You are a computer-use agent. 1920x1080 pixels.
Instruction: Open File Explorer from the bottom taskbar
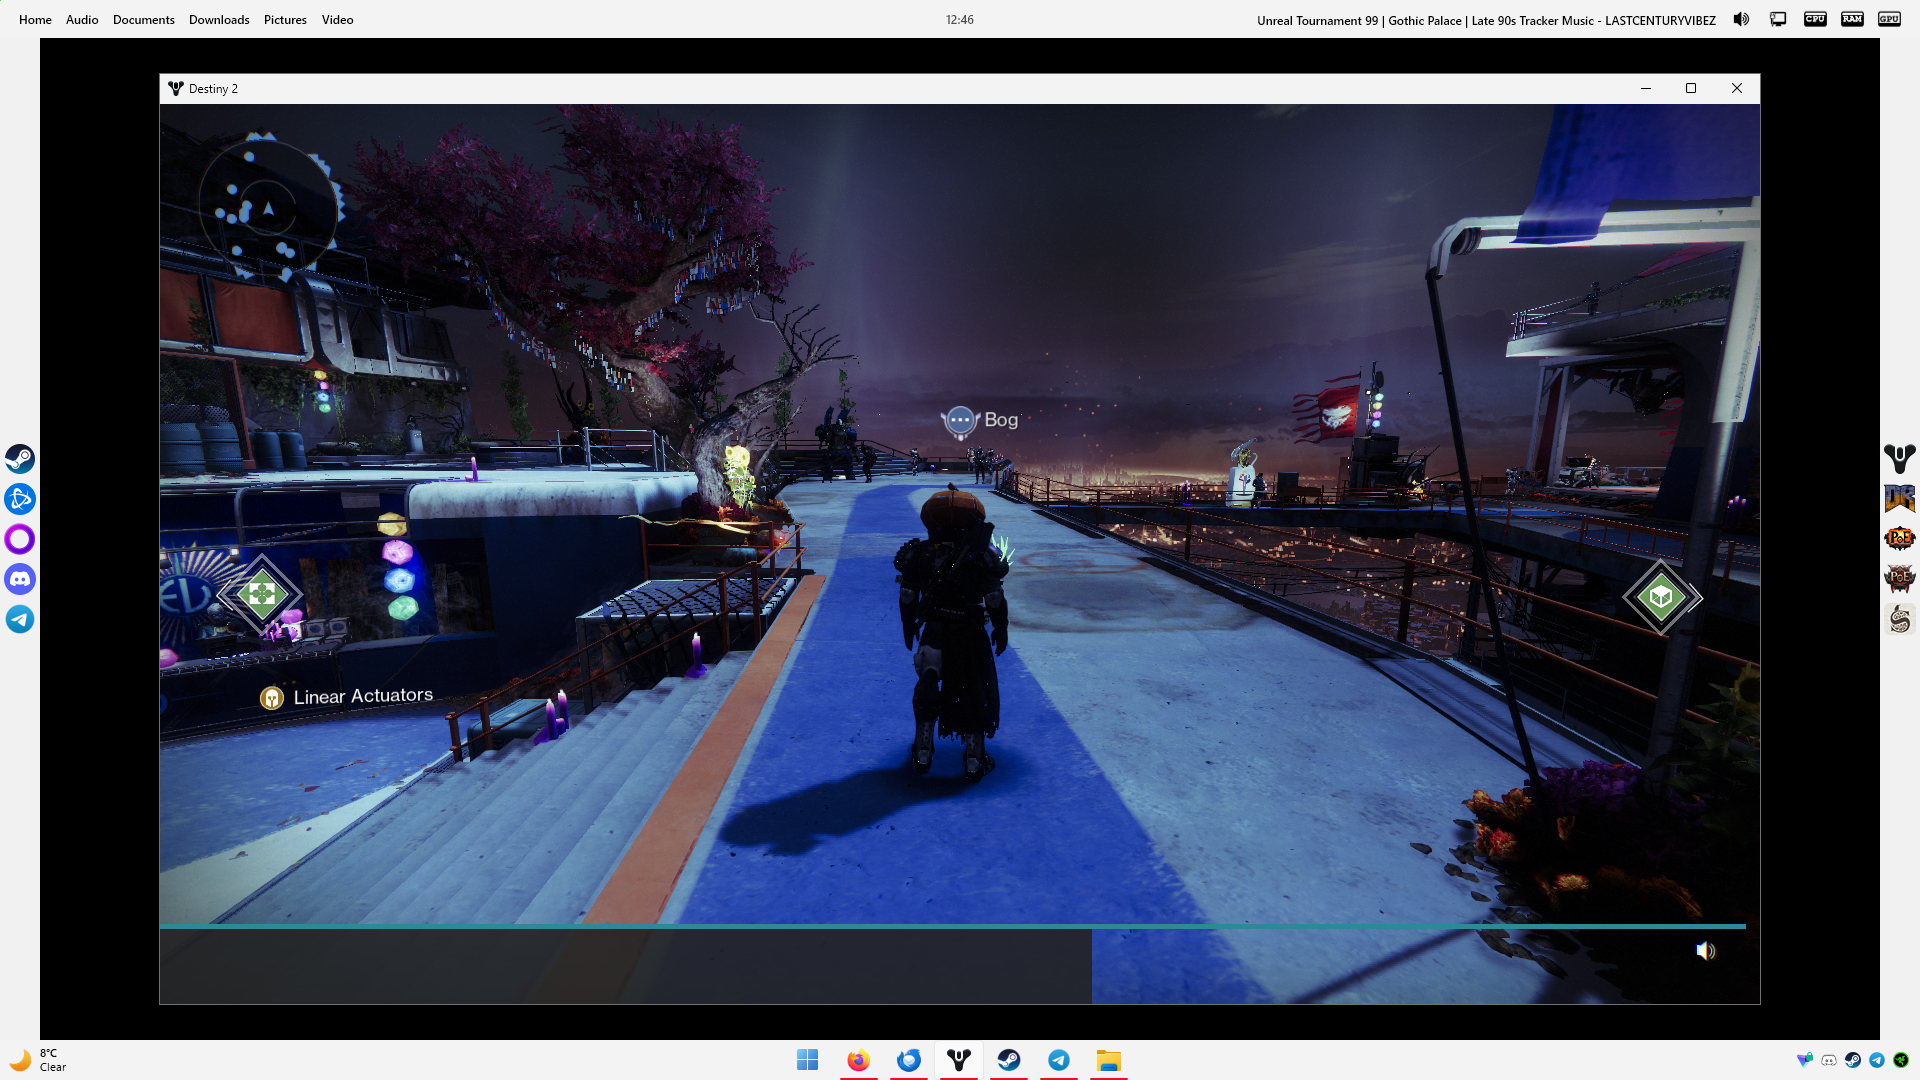point(1108,1060)
